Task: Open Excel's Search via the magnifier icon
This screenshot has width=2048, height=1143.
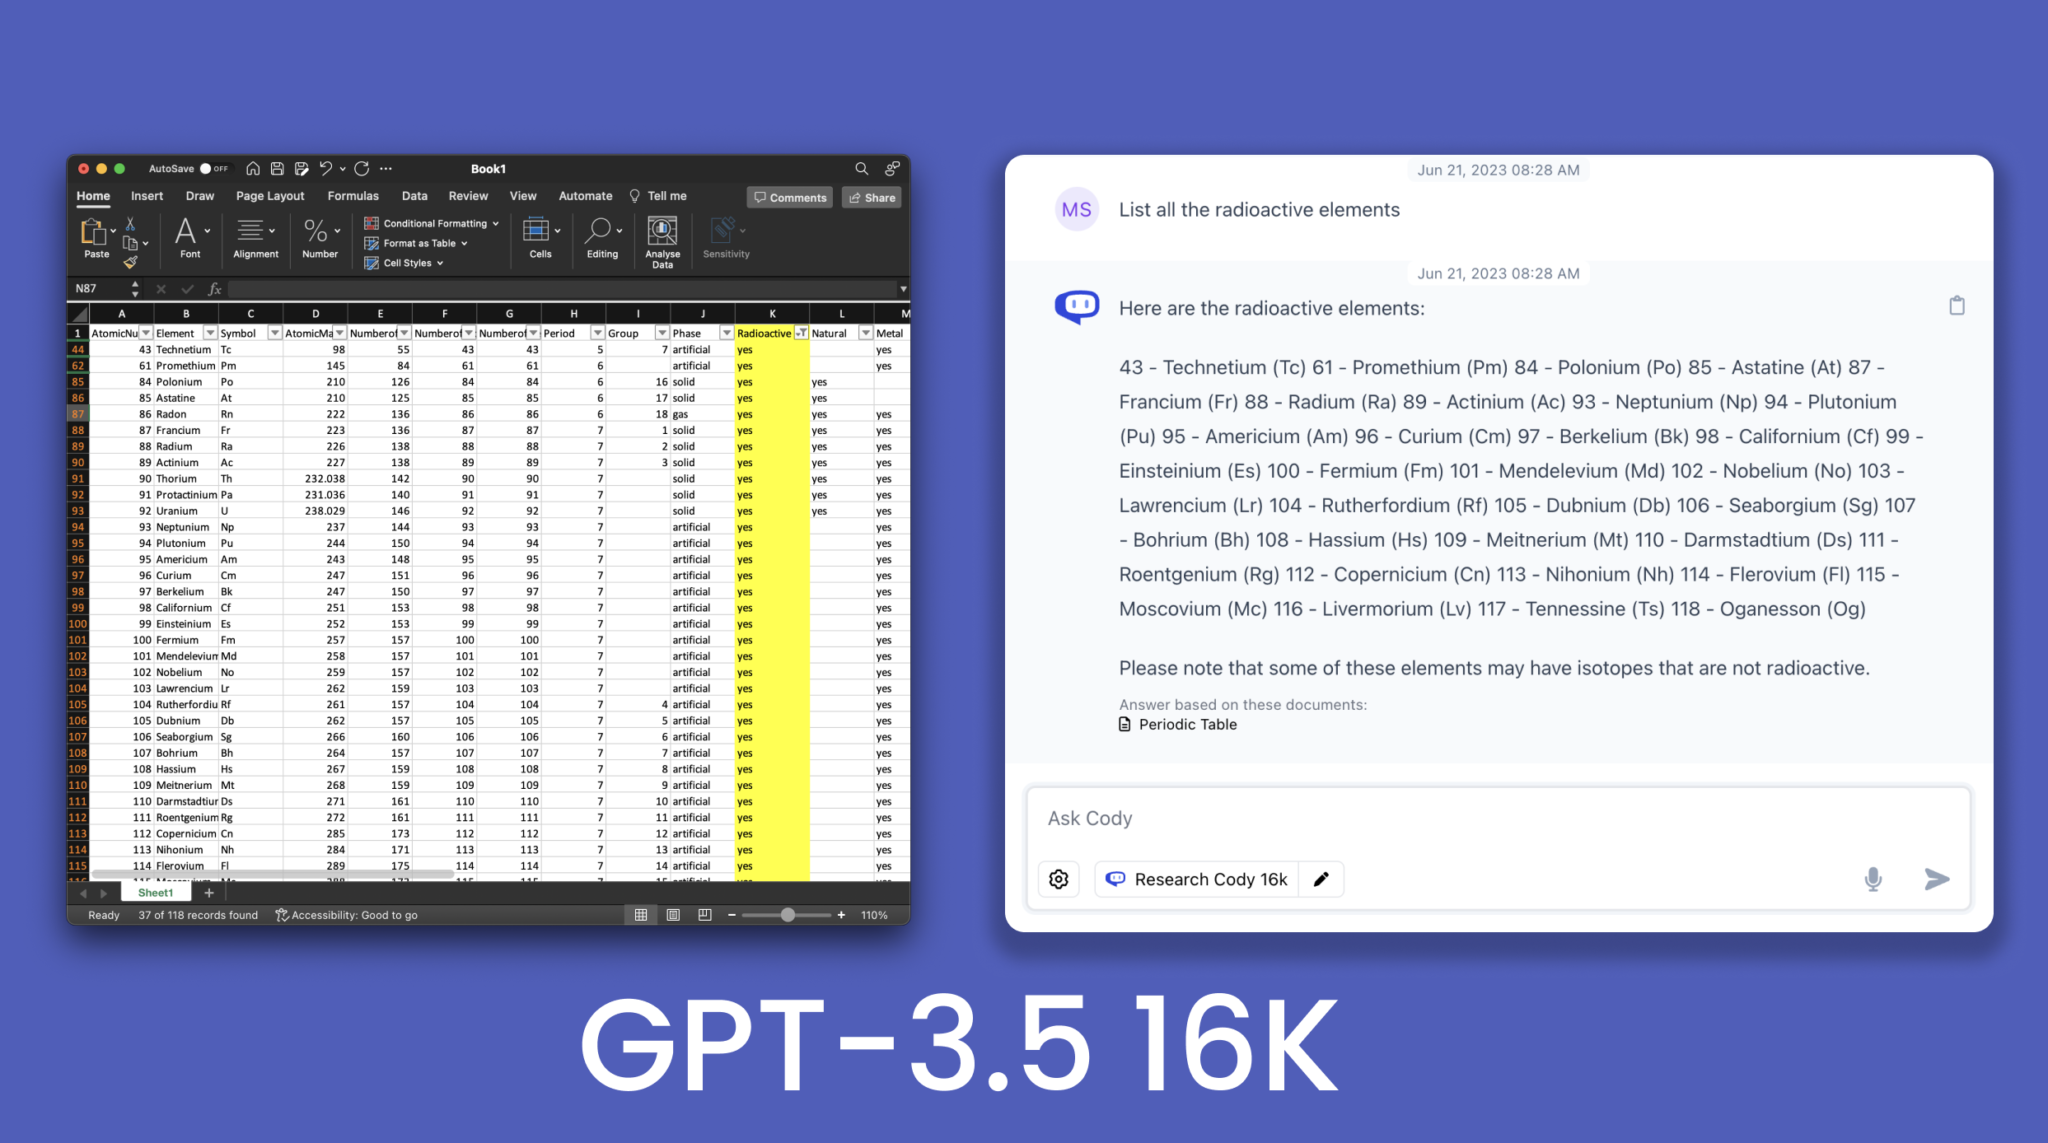Action: click(861, 168)
